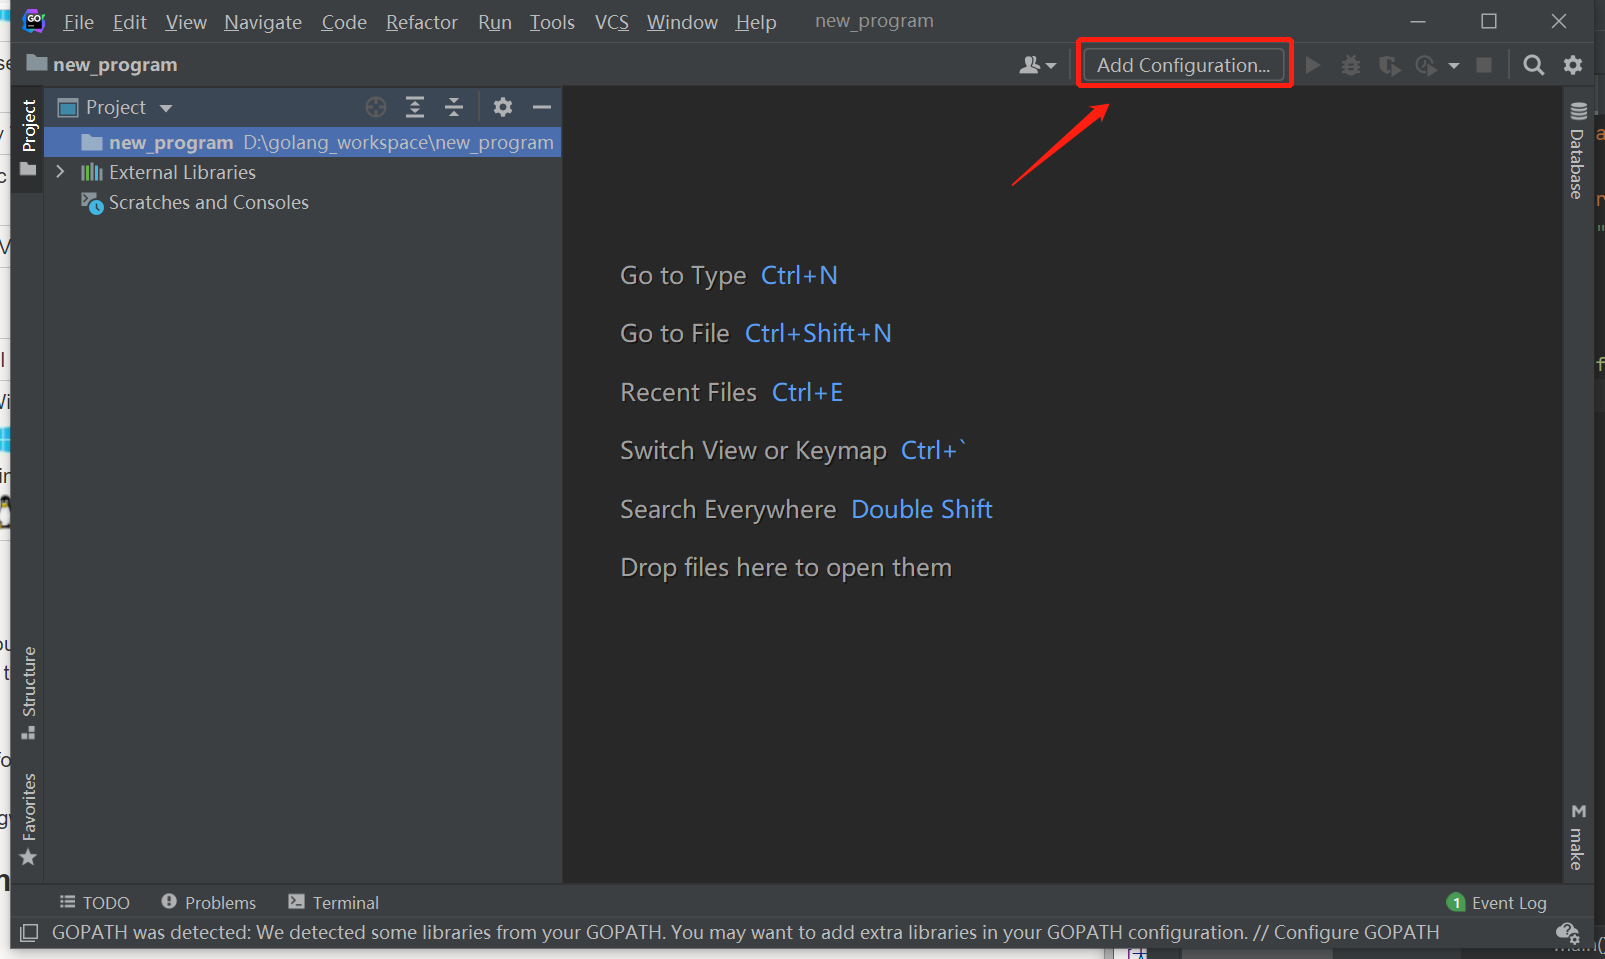1605x959 pixels.
Task: Open the Help menu
Action: (x=756, y=22)
